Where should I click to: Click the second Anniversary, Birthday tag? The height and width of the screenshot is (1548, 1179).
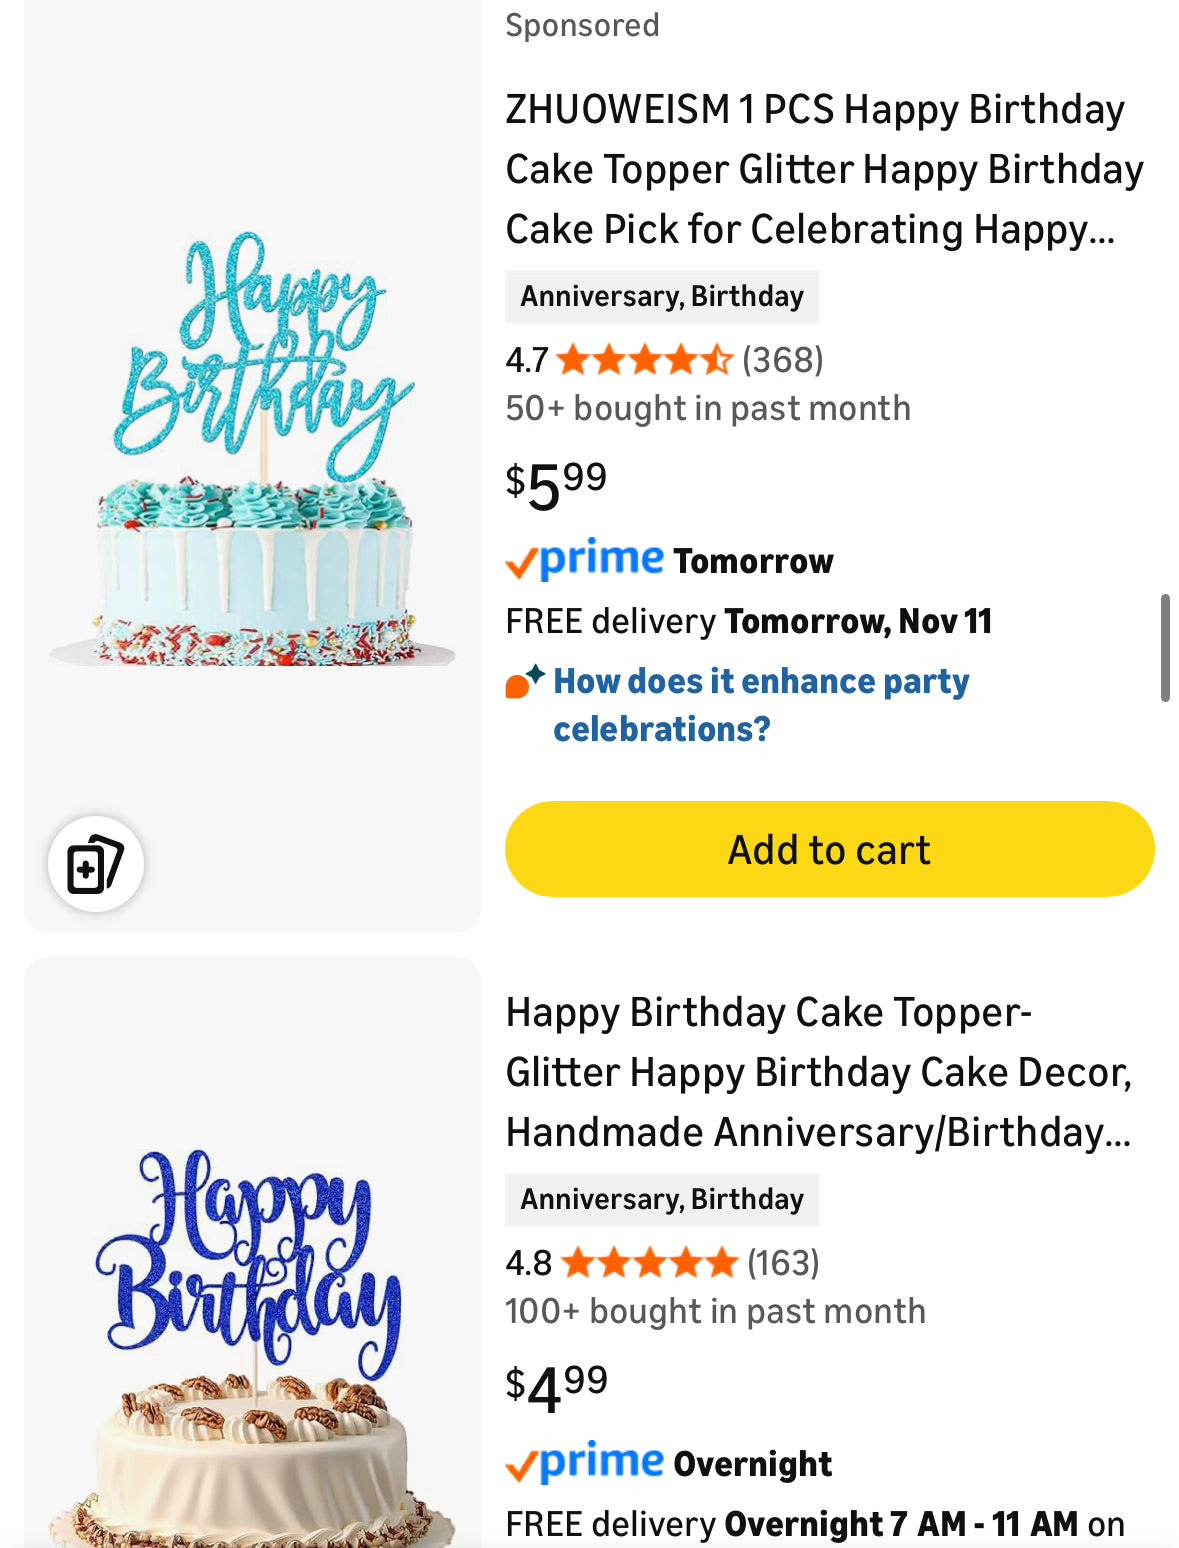(x=661, y=1200)
